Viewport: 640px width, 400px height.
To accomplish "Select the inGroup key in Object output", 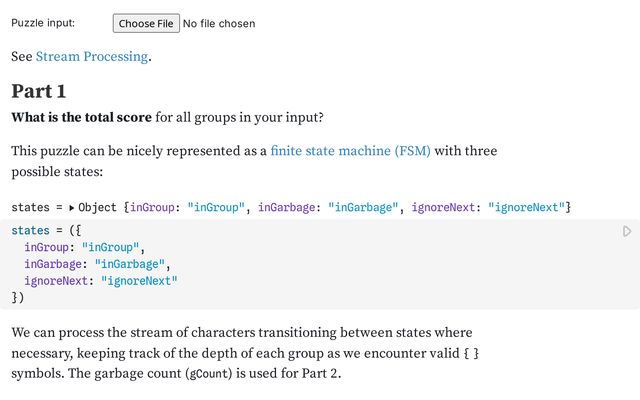I will pyautogui.click(x=151, y=208).
